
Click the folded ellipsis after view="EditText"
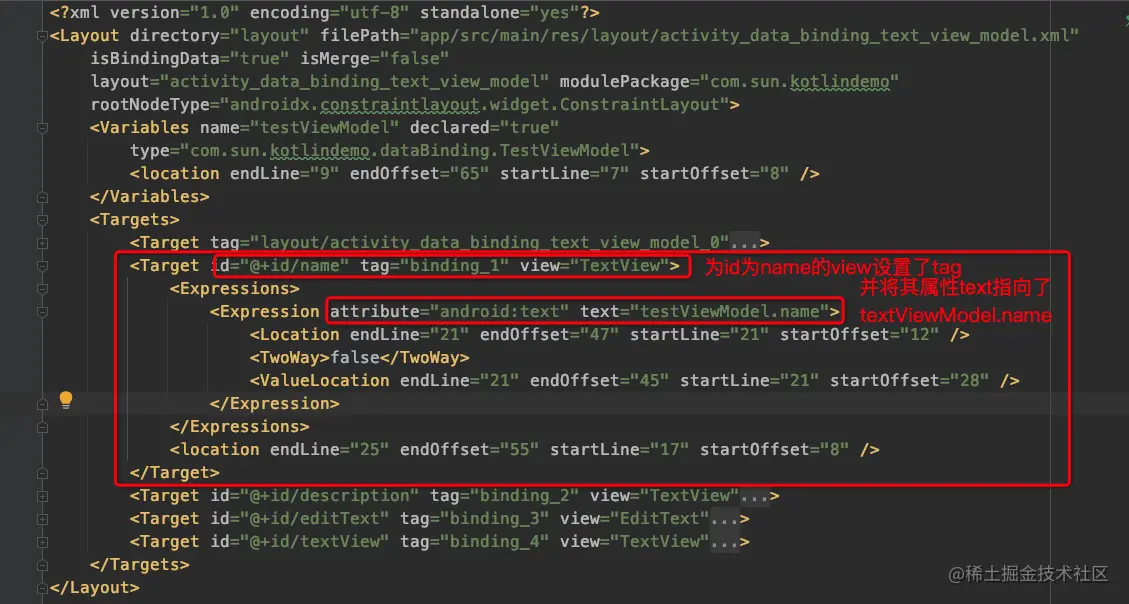[x=724, y=519]
